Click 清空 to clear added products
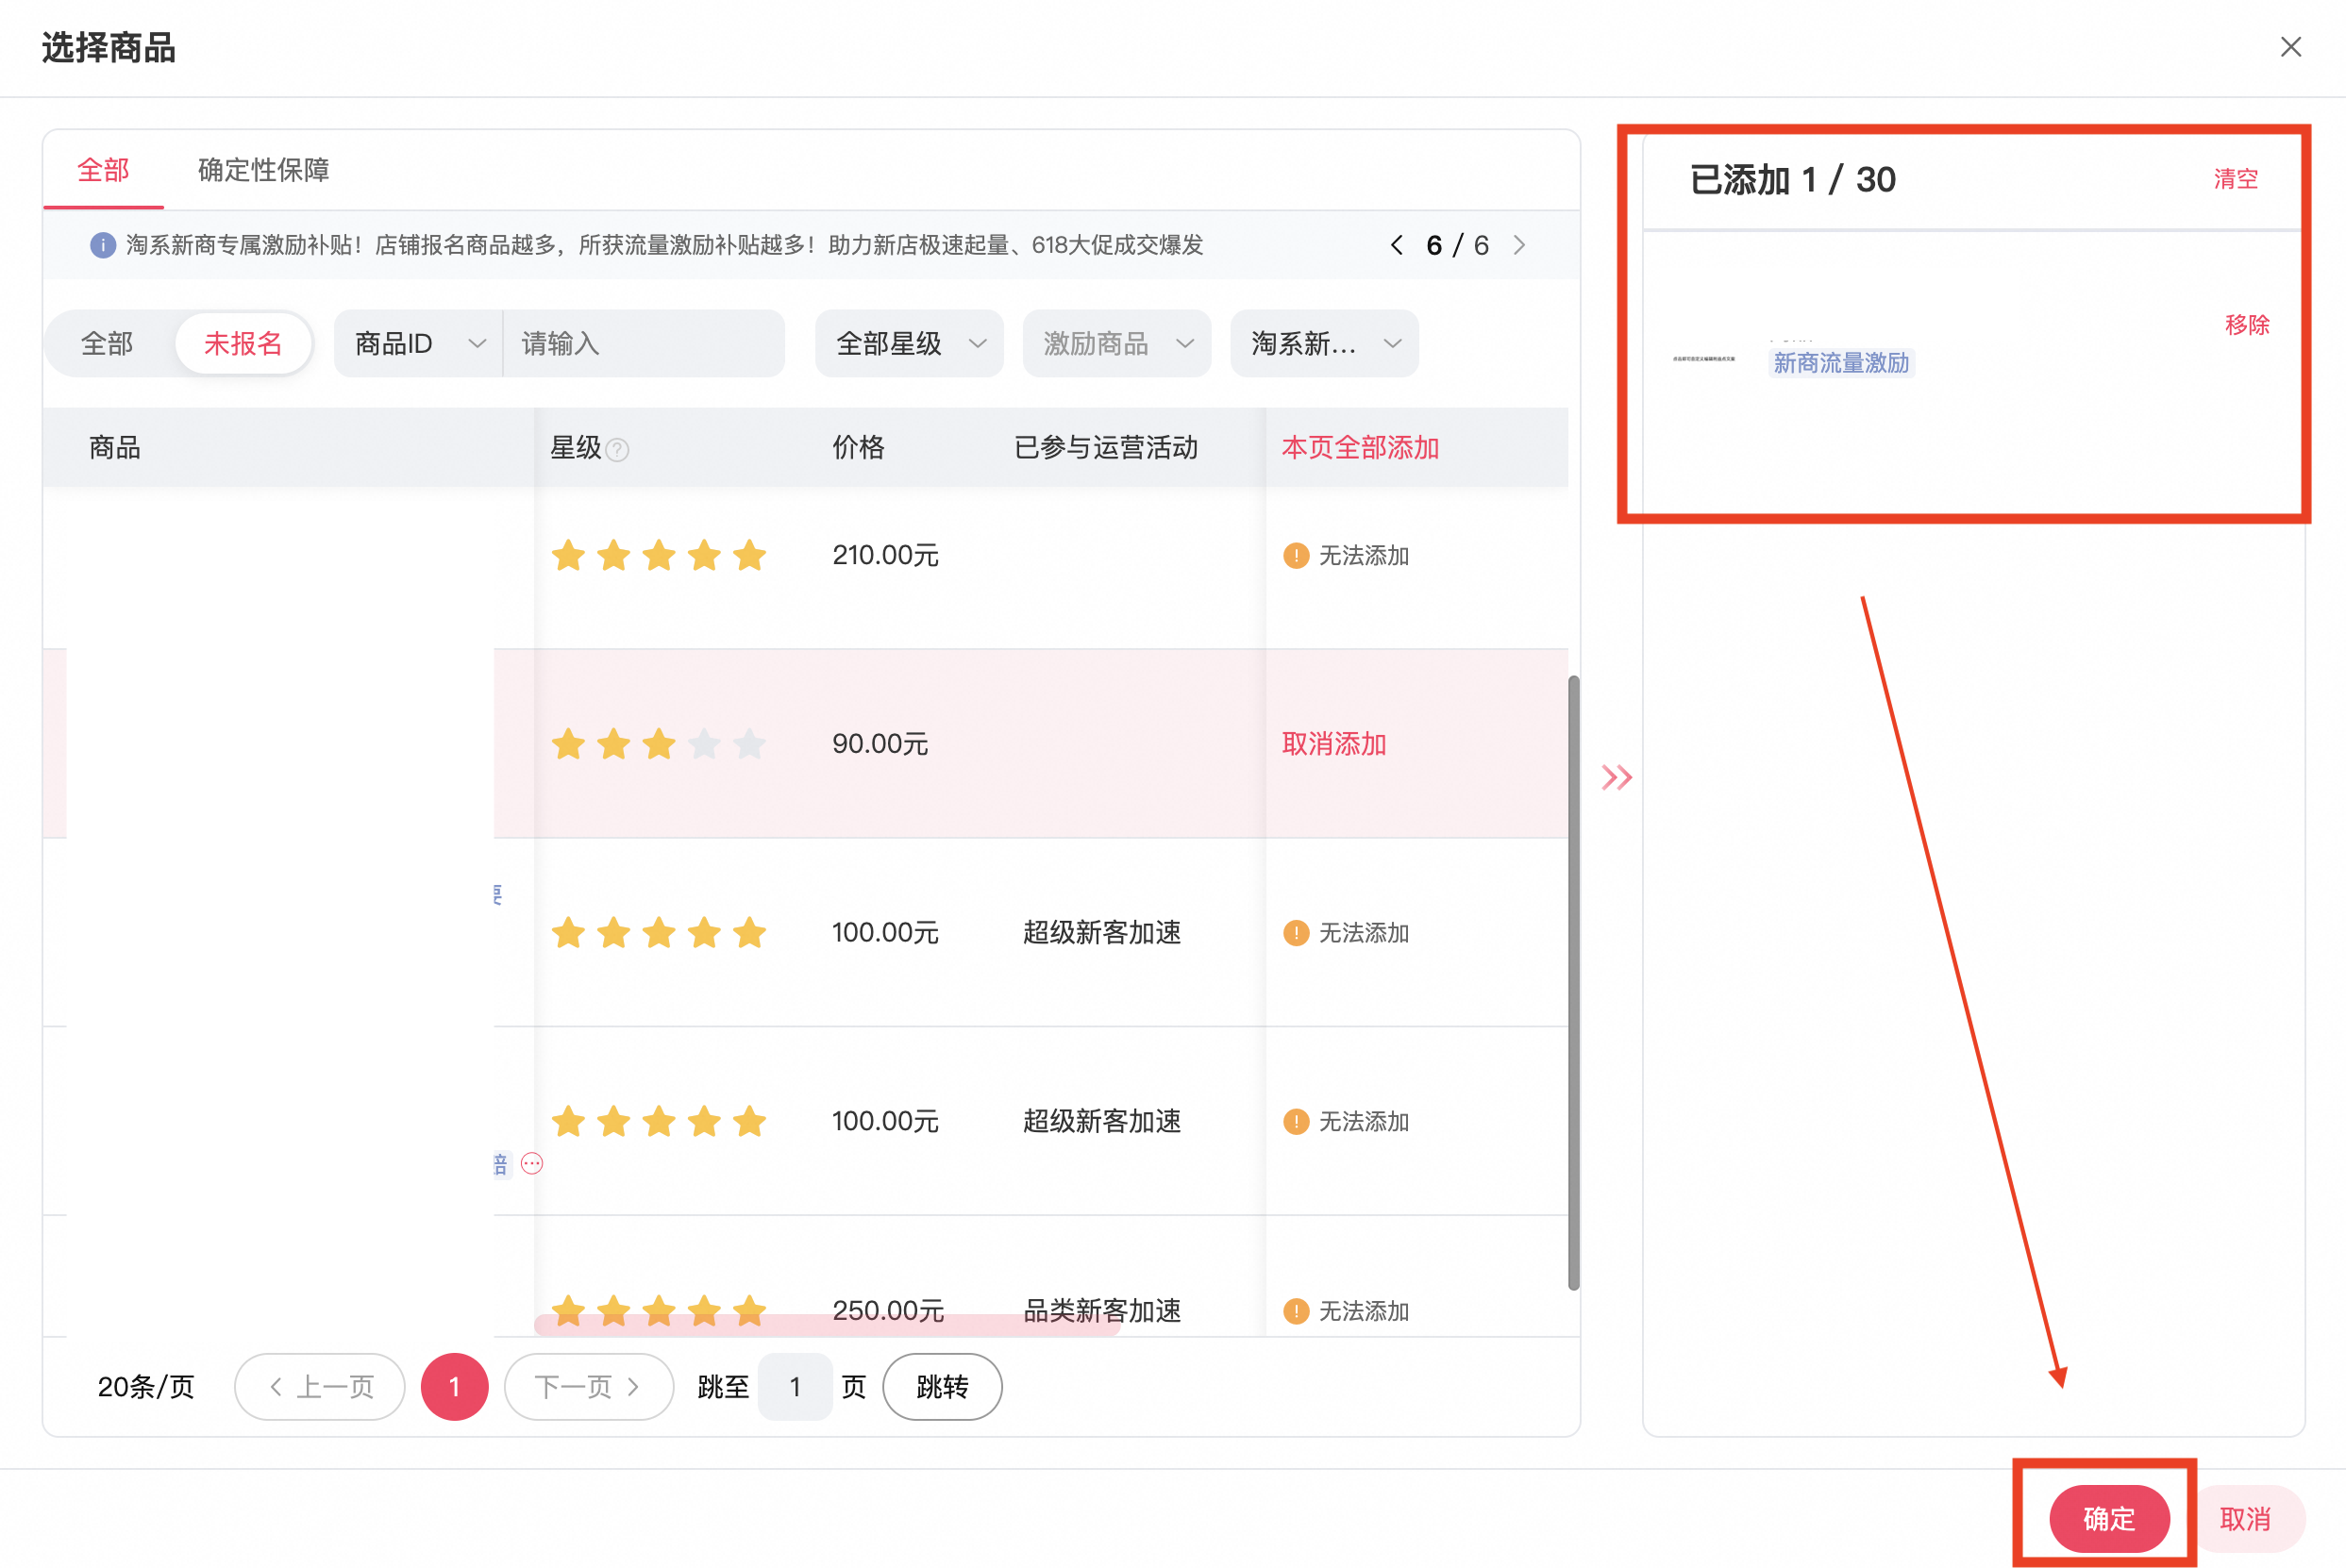Viewport: 2346px width, 1568px height. [2235, 179]
